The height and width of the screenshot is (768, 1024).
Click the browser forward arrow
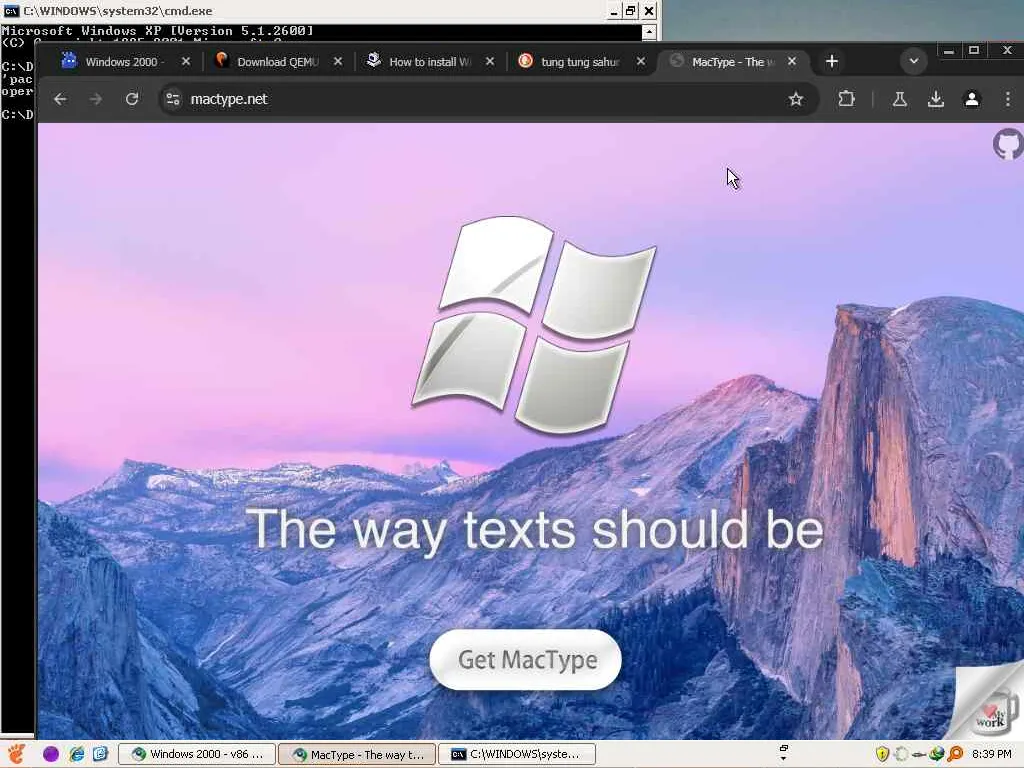(x=96, y=99)
